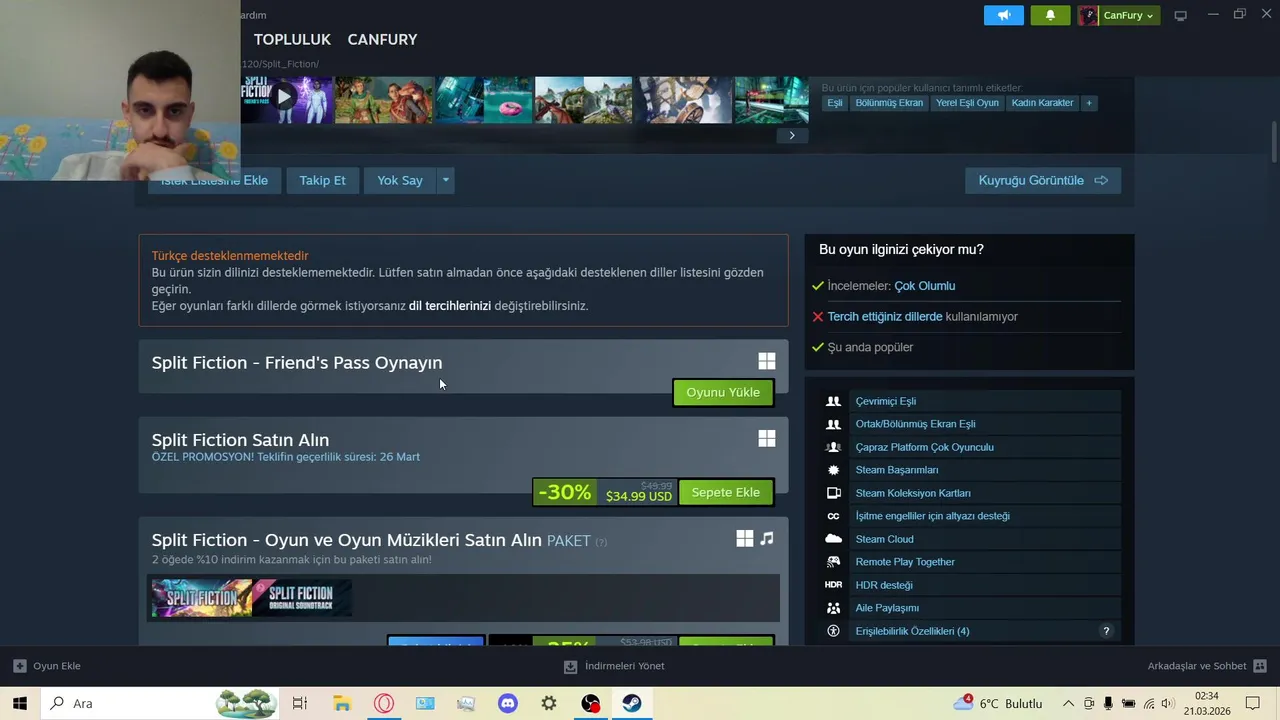Click Kuyruğu Görüntüle button
Viewport: 1280px width, 720px height.
point(1043,180)
